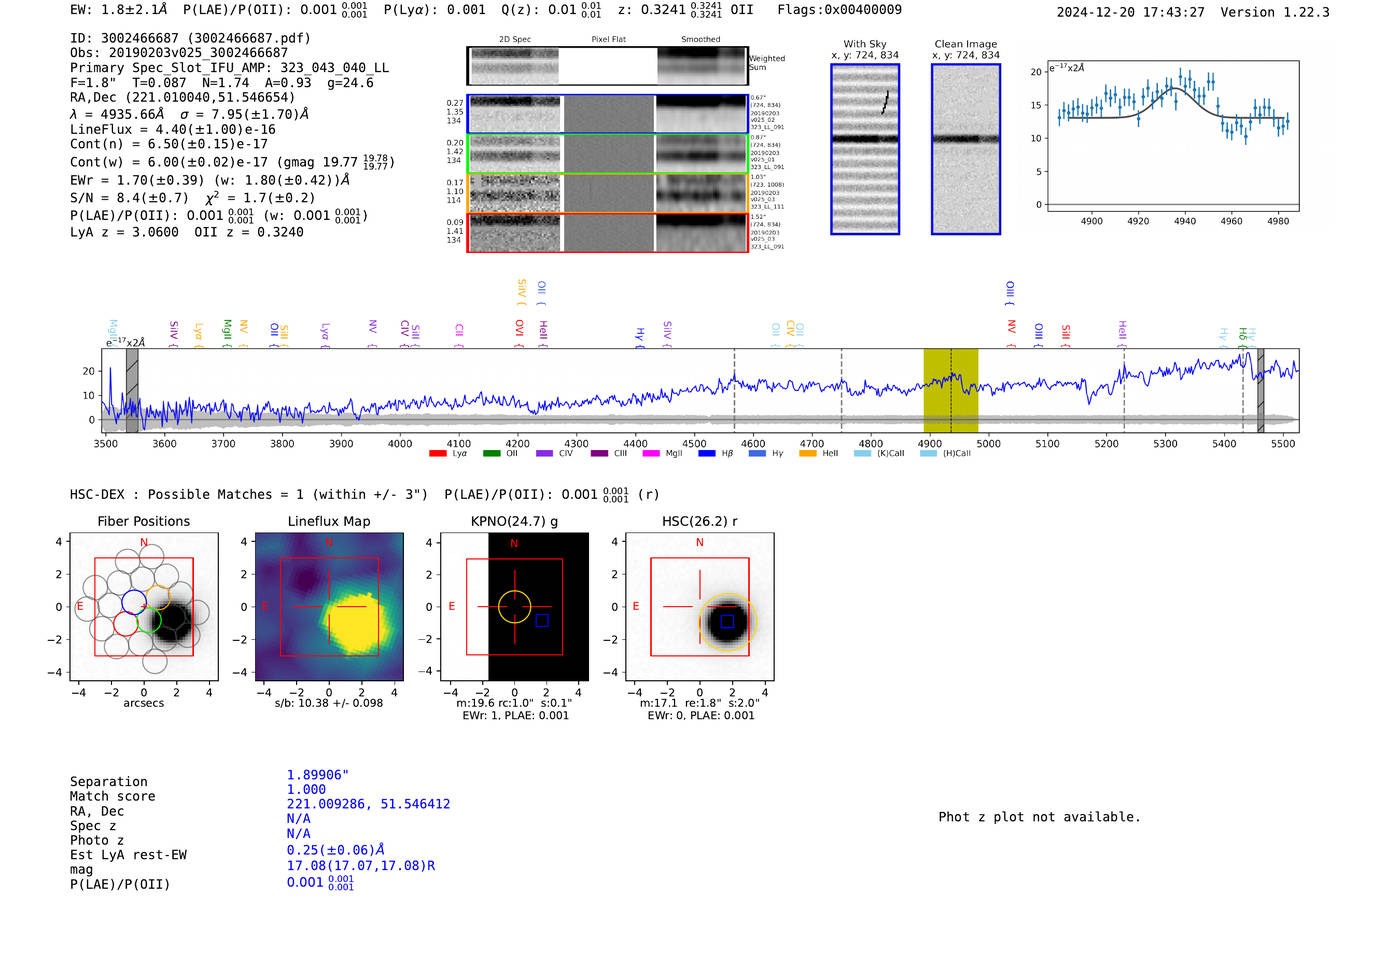1400x953 pixels.
Task: Click the m:19.6 rc:1.0" s:0.1" caption
Action: pos(514,703)
